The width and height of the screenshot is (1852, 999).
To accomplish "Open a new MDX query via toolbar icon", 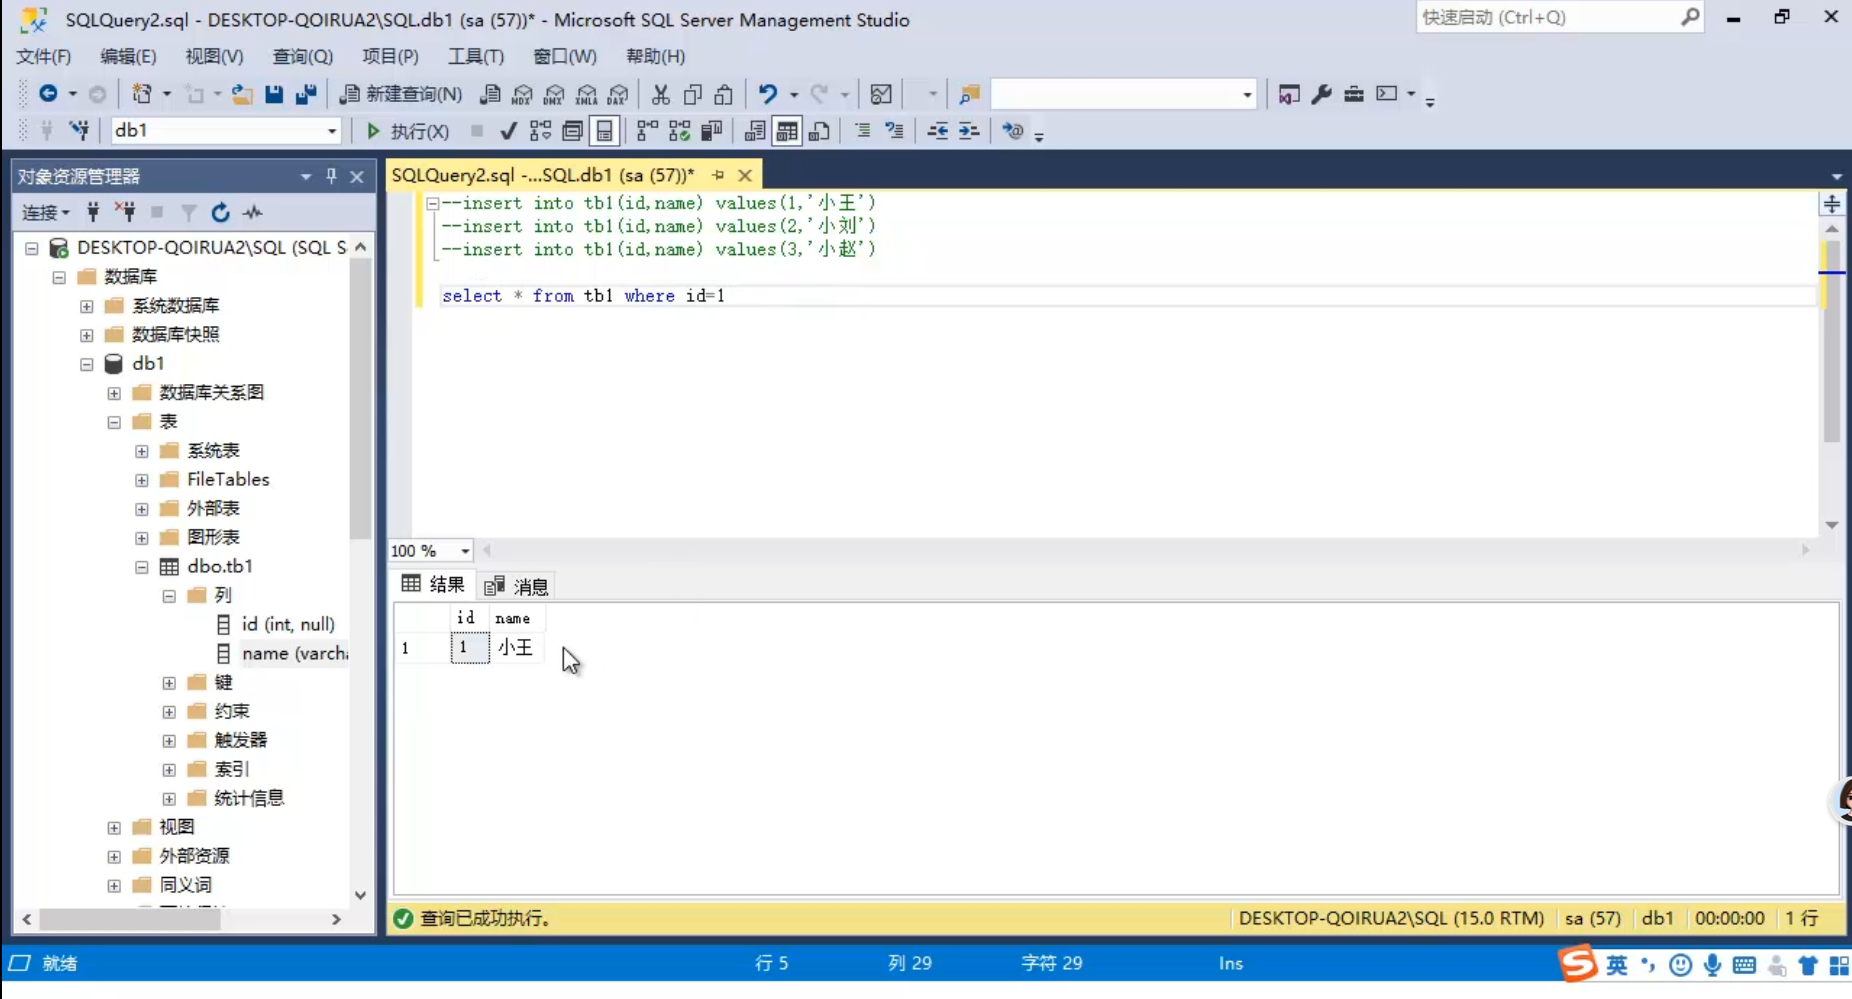I will 522,94.
